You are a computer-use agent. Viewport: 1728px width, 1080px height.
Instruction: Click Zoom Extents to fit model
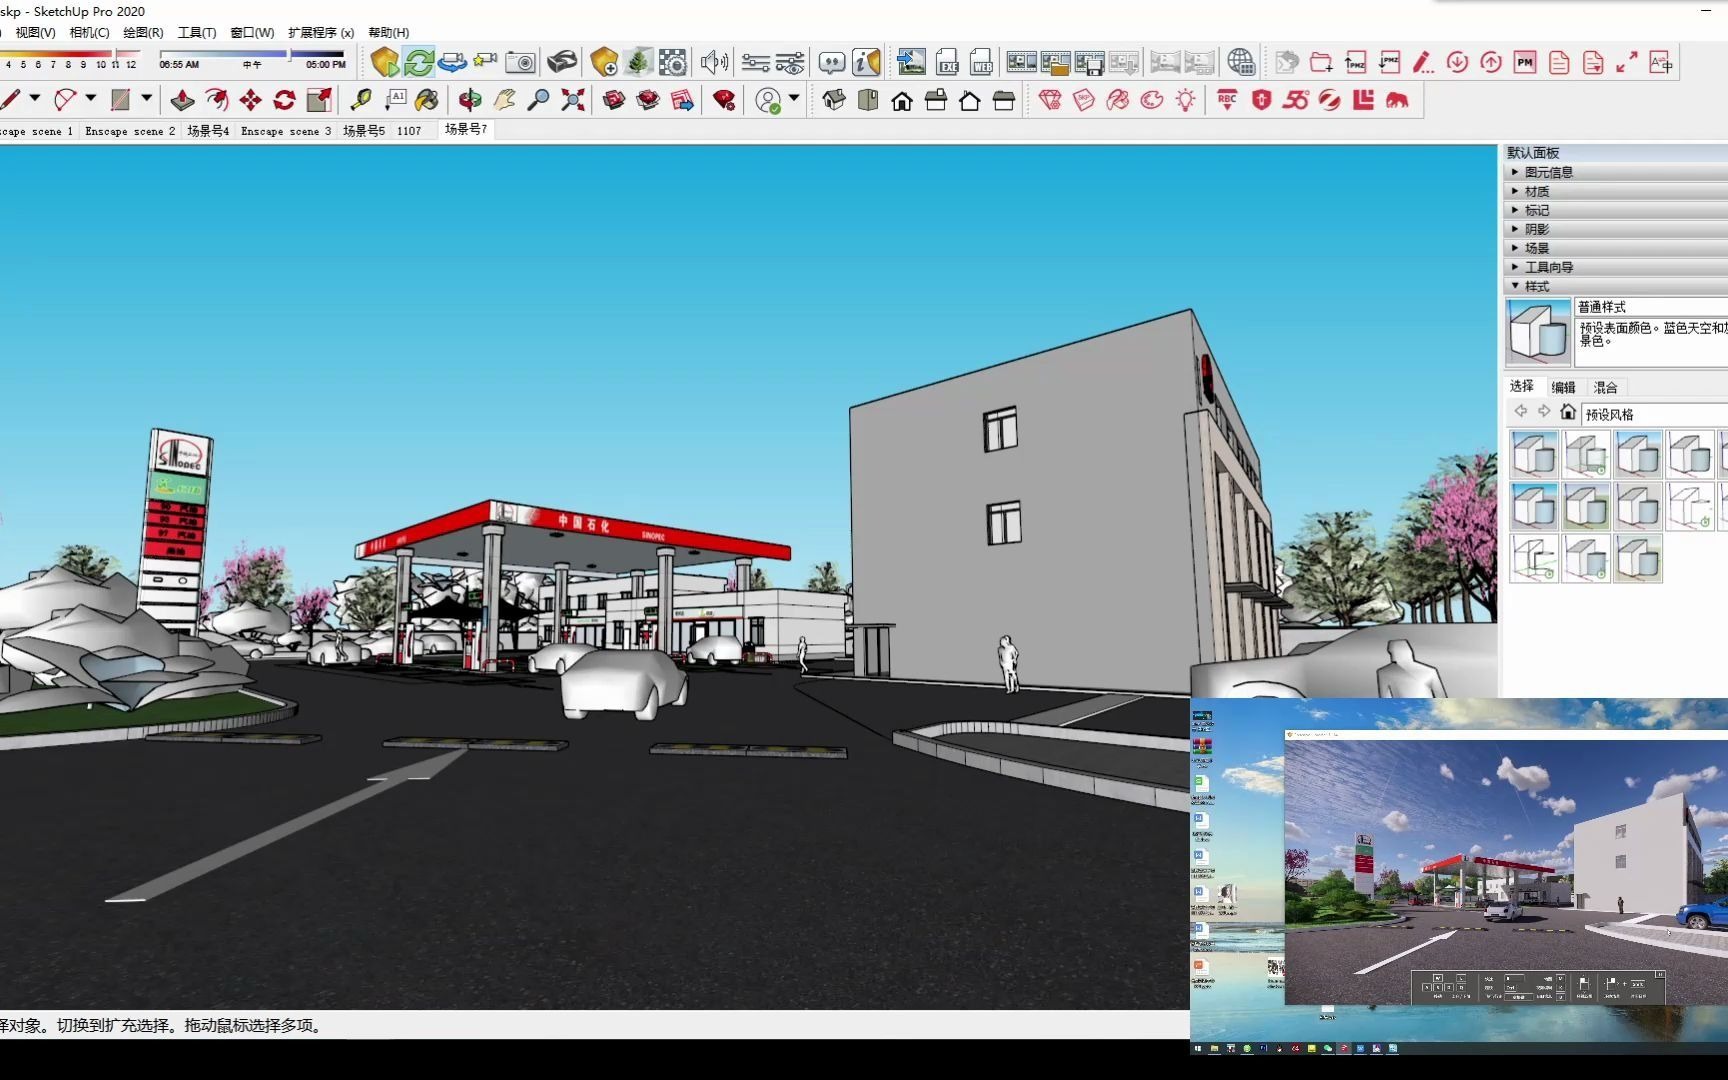coord(572,99)
